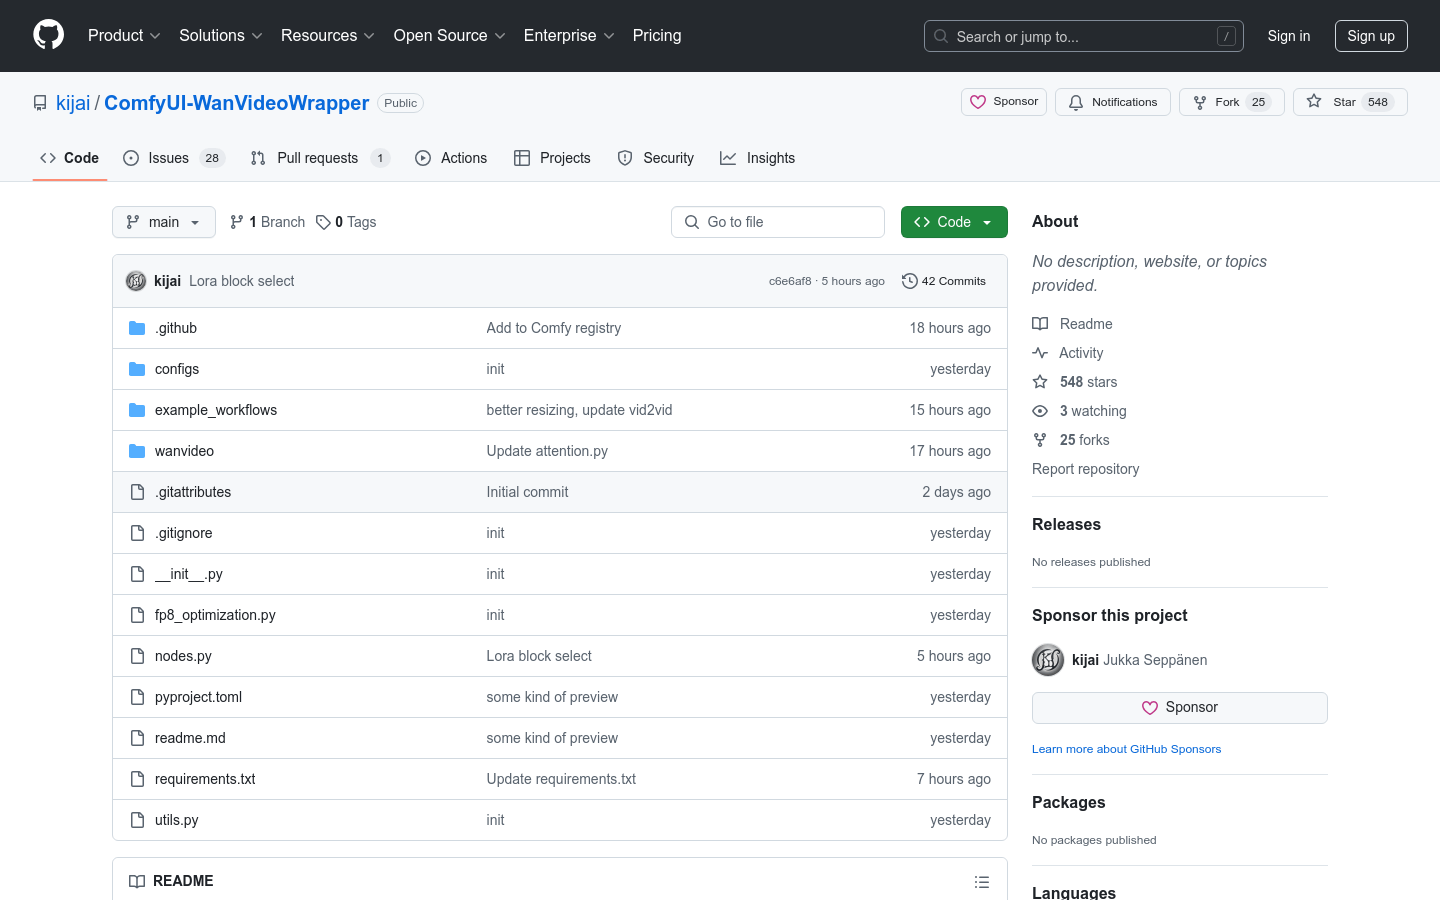The width and height of the screenshot is (1440, 900).
Task: Click the .gitignore file icon
Action: coord(137,533)
